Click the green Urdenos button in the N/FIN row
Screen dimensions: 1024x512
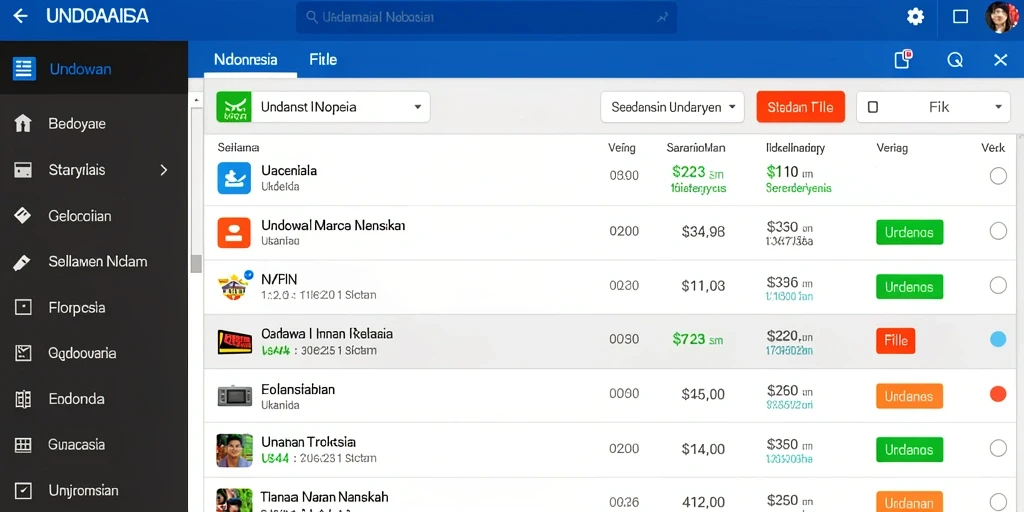tap(909, 287)
